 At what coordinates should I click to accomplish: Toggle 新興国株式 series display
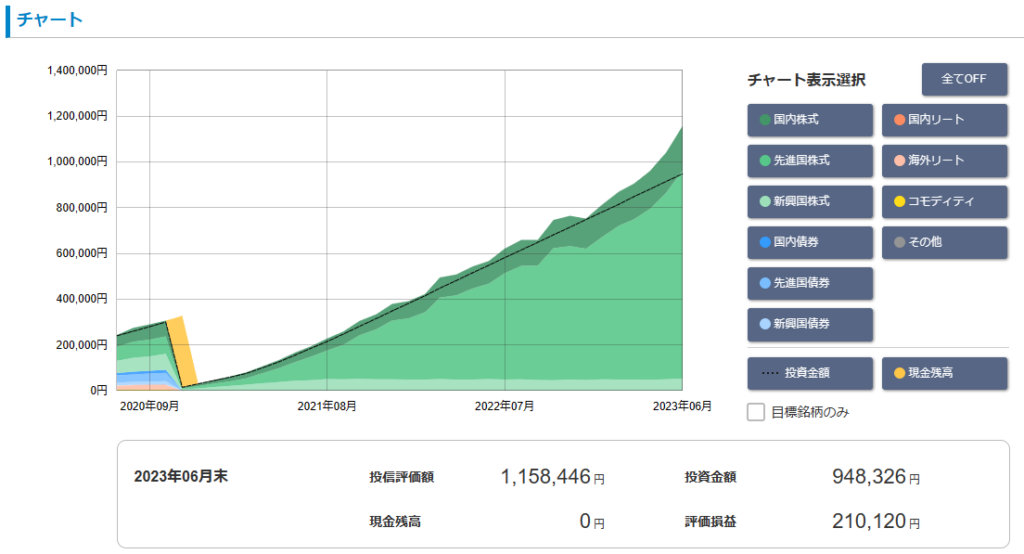[810, 201]
